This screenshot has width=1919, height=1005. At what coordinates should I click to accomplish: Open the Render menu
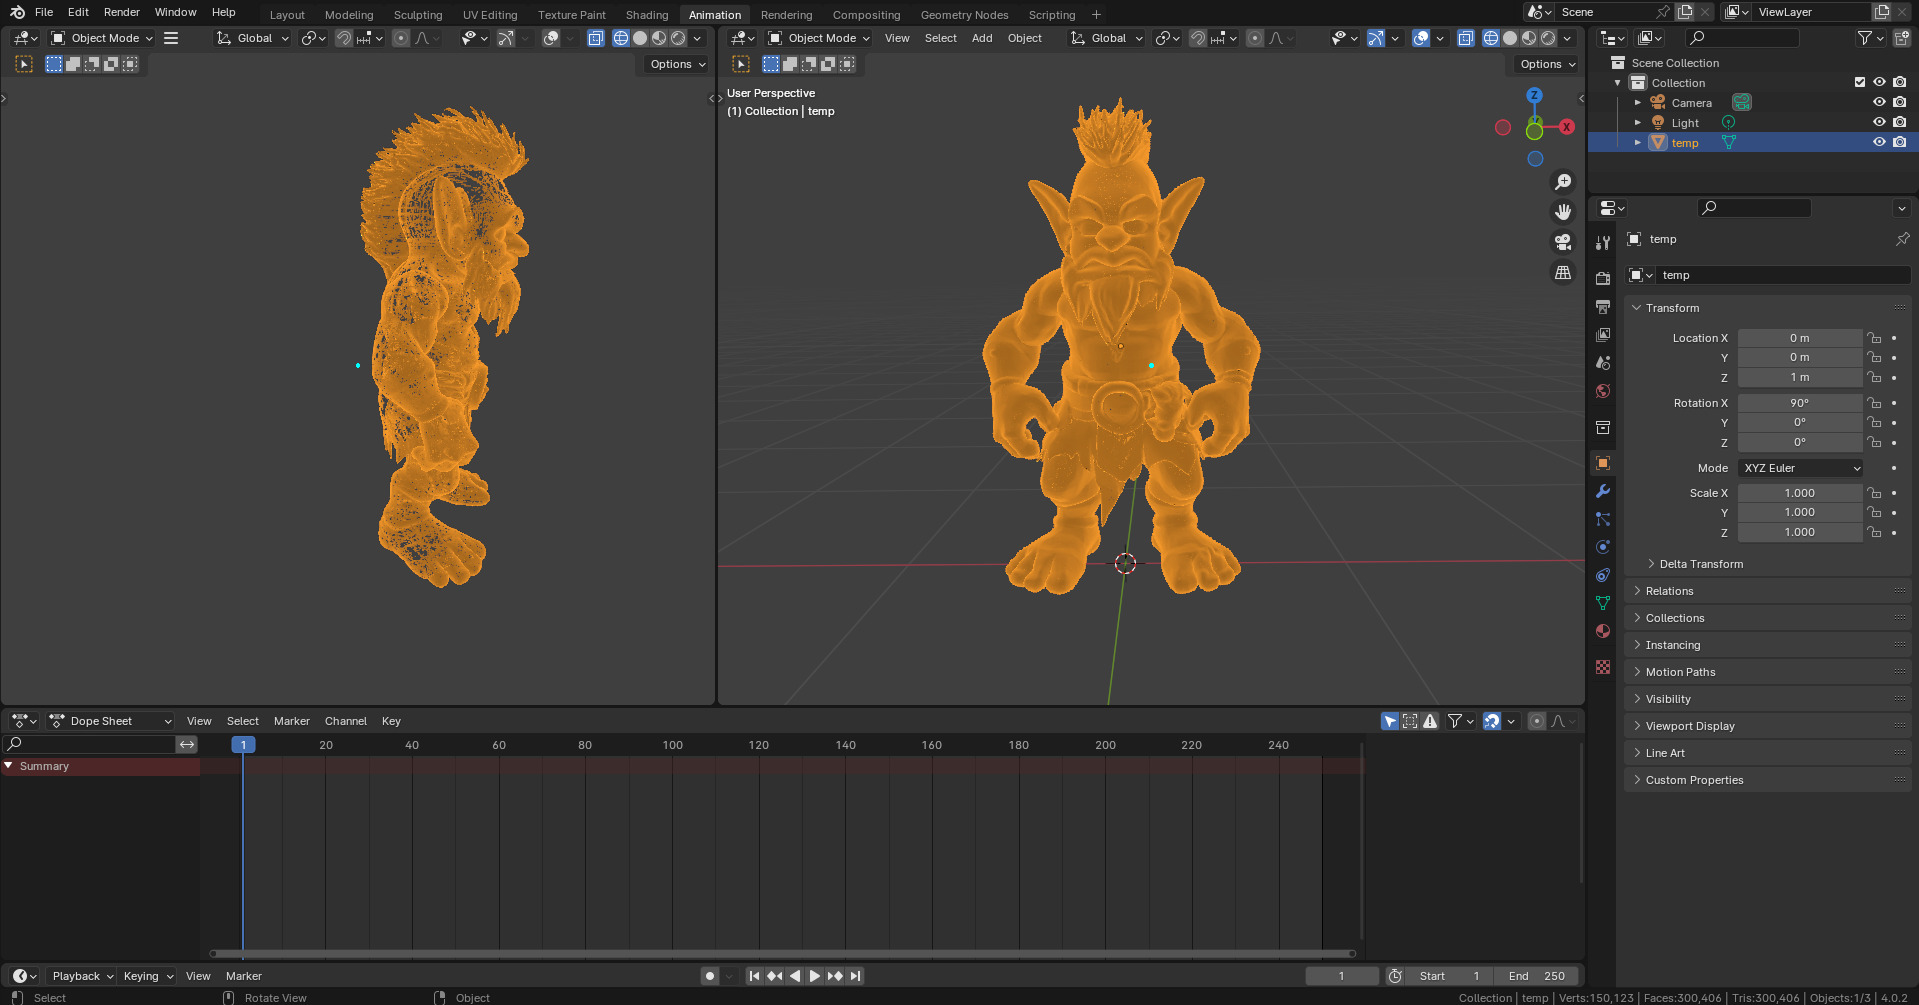coord(122,12)
